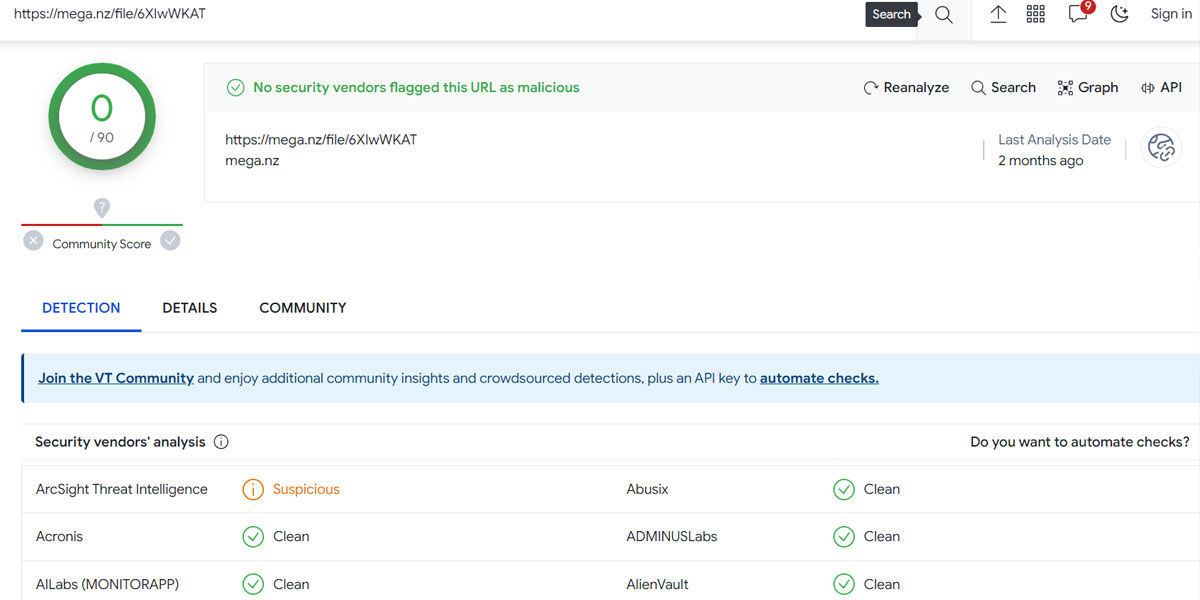Click the ADMINUSLabs vendor name
Viewport: 1200px width, 600px height.
point(672,537)
